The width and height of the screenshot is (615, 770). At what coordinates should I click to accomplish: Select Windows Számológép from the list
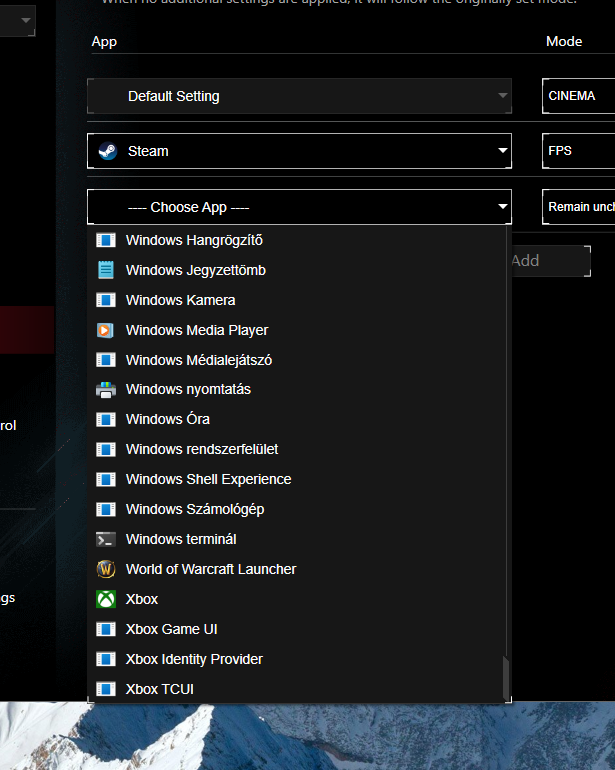tap(194, 509)
